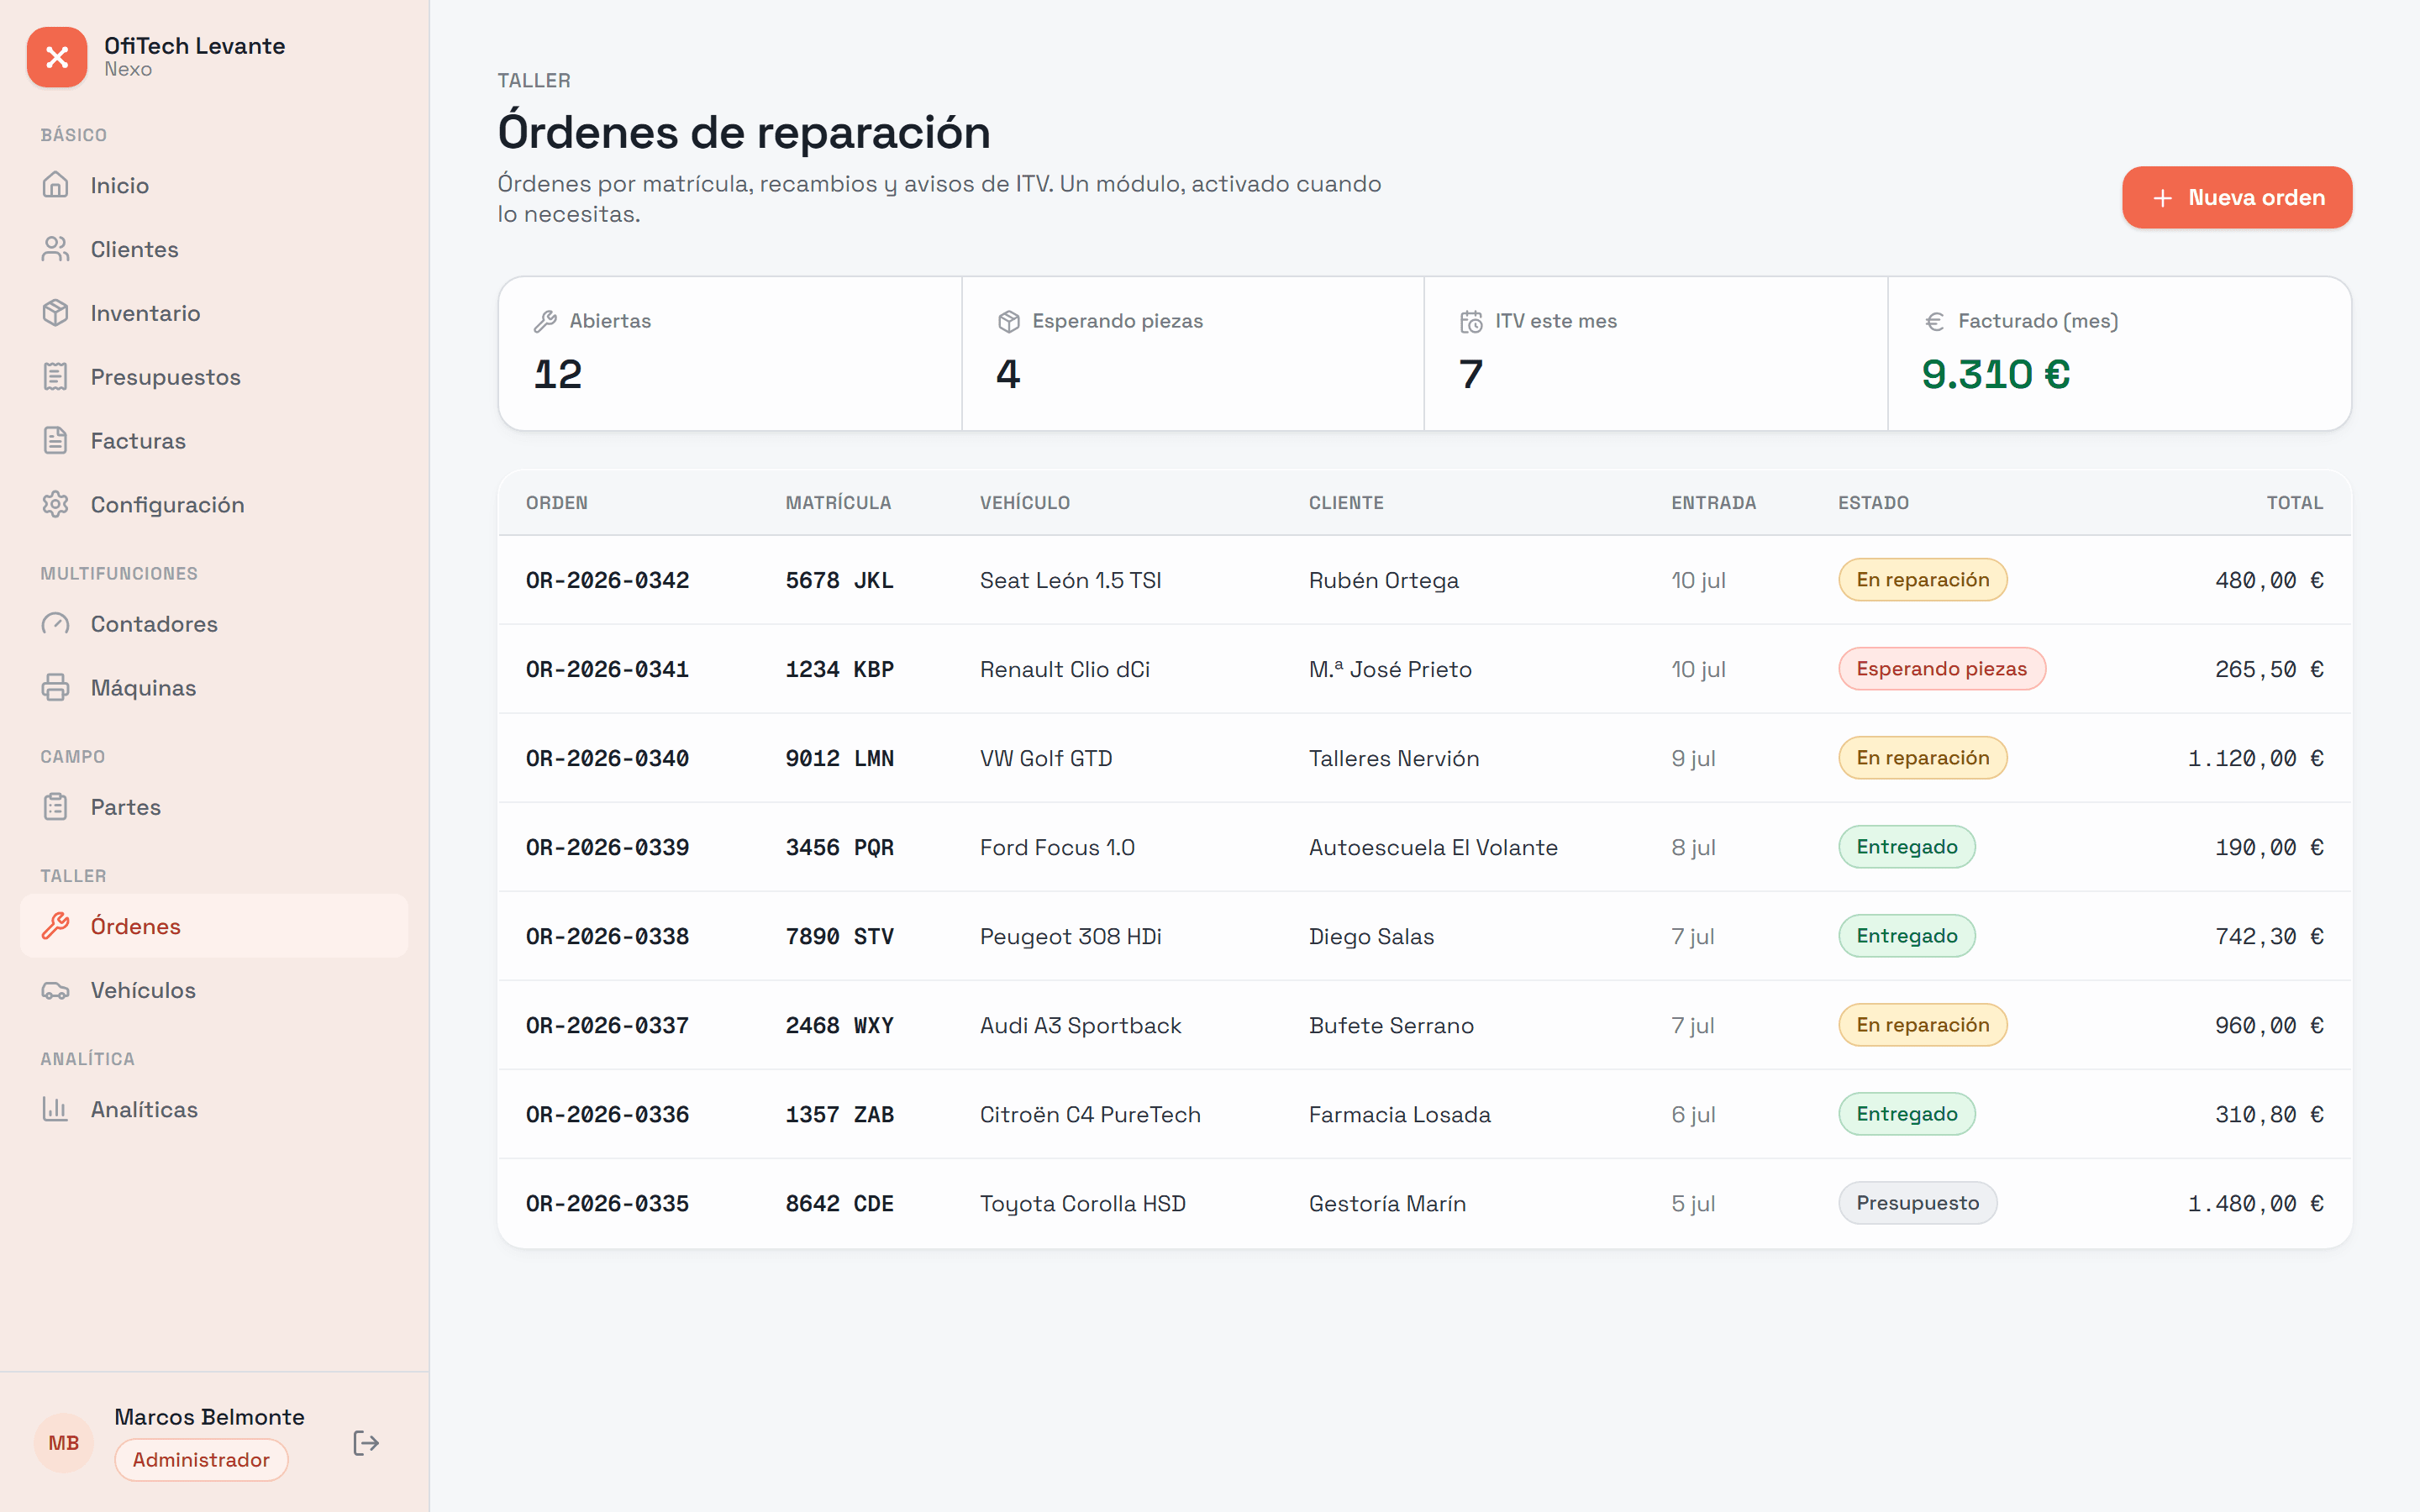Click the Facturas document icon
Screen dimensions: 2420x1512
[x=56, y=441]
